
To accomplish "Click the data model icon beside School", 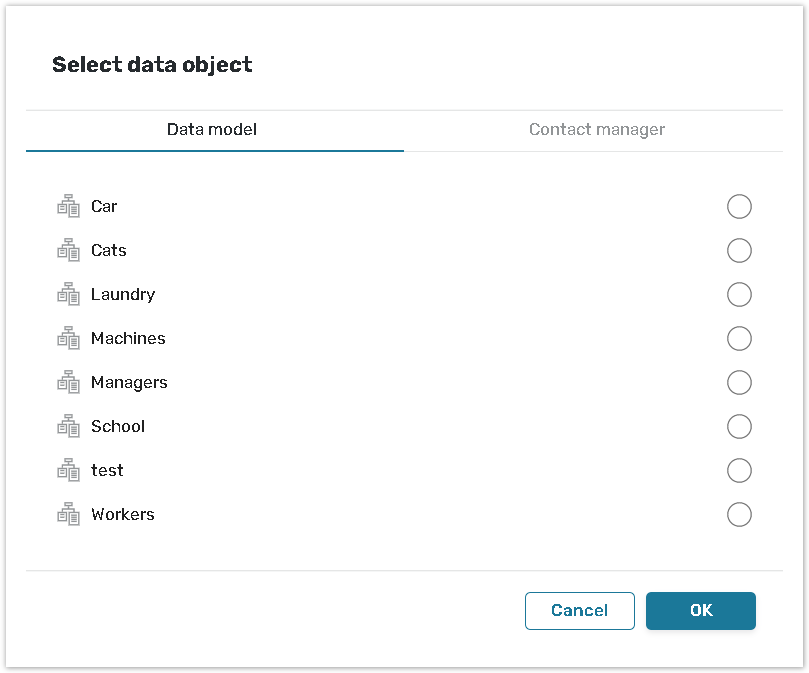I will tap(68, 427).
